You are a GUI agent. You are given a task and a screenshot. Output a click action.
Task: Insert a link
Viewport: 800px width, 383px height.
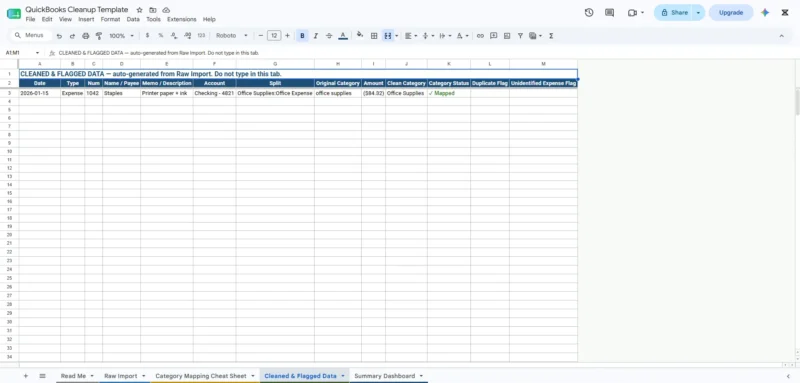480,36
